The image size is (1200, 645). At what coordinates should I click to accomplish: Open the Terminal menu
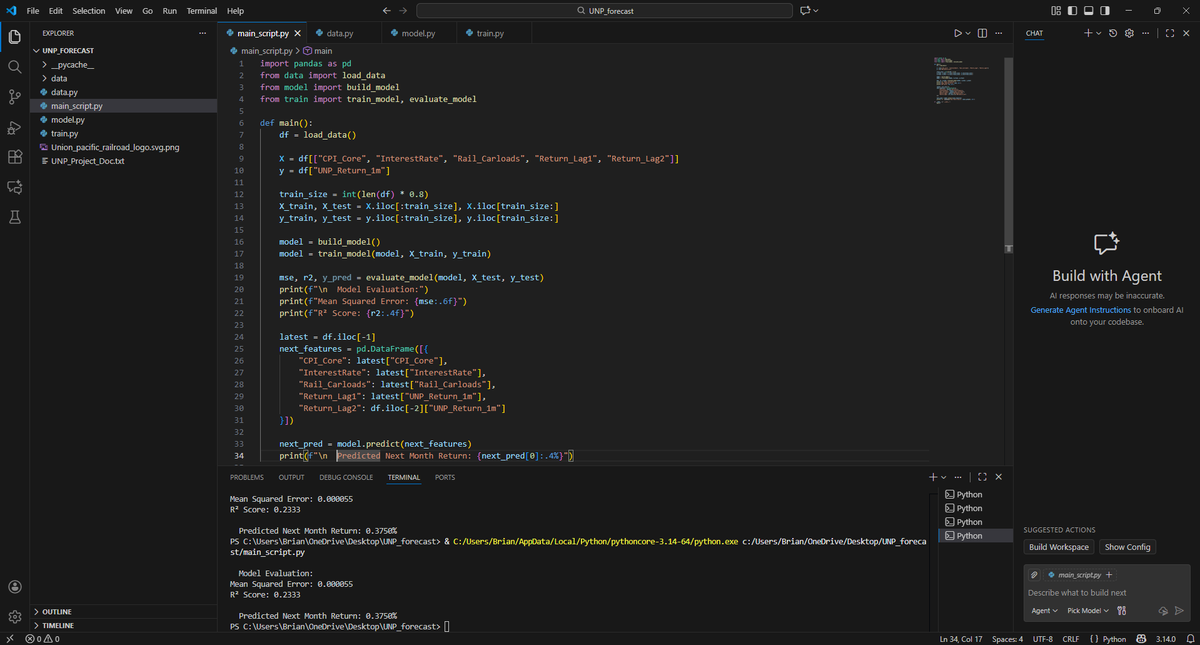202,10
